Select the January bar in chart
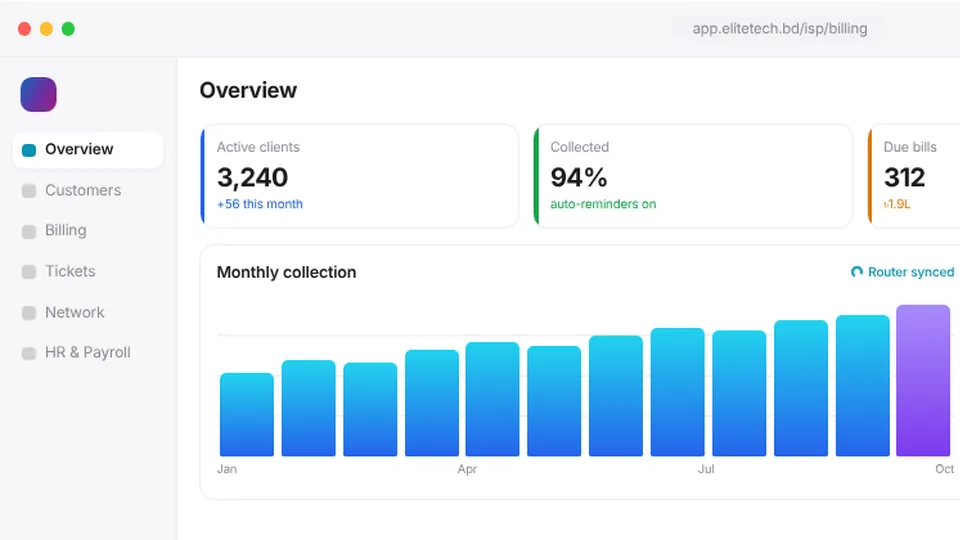The image size is (960, 540). click(x=247, y=414)
